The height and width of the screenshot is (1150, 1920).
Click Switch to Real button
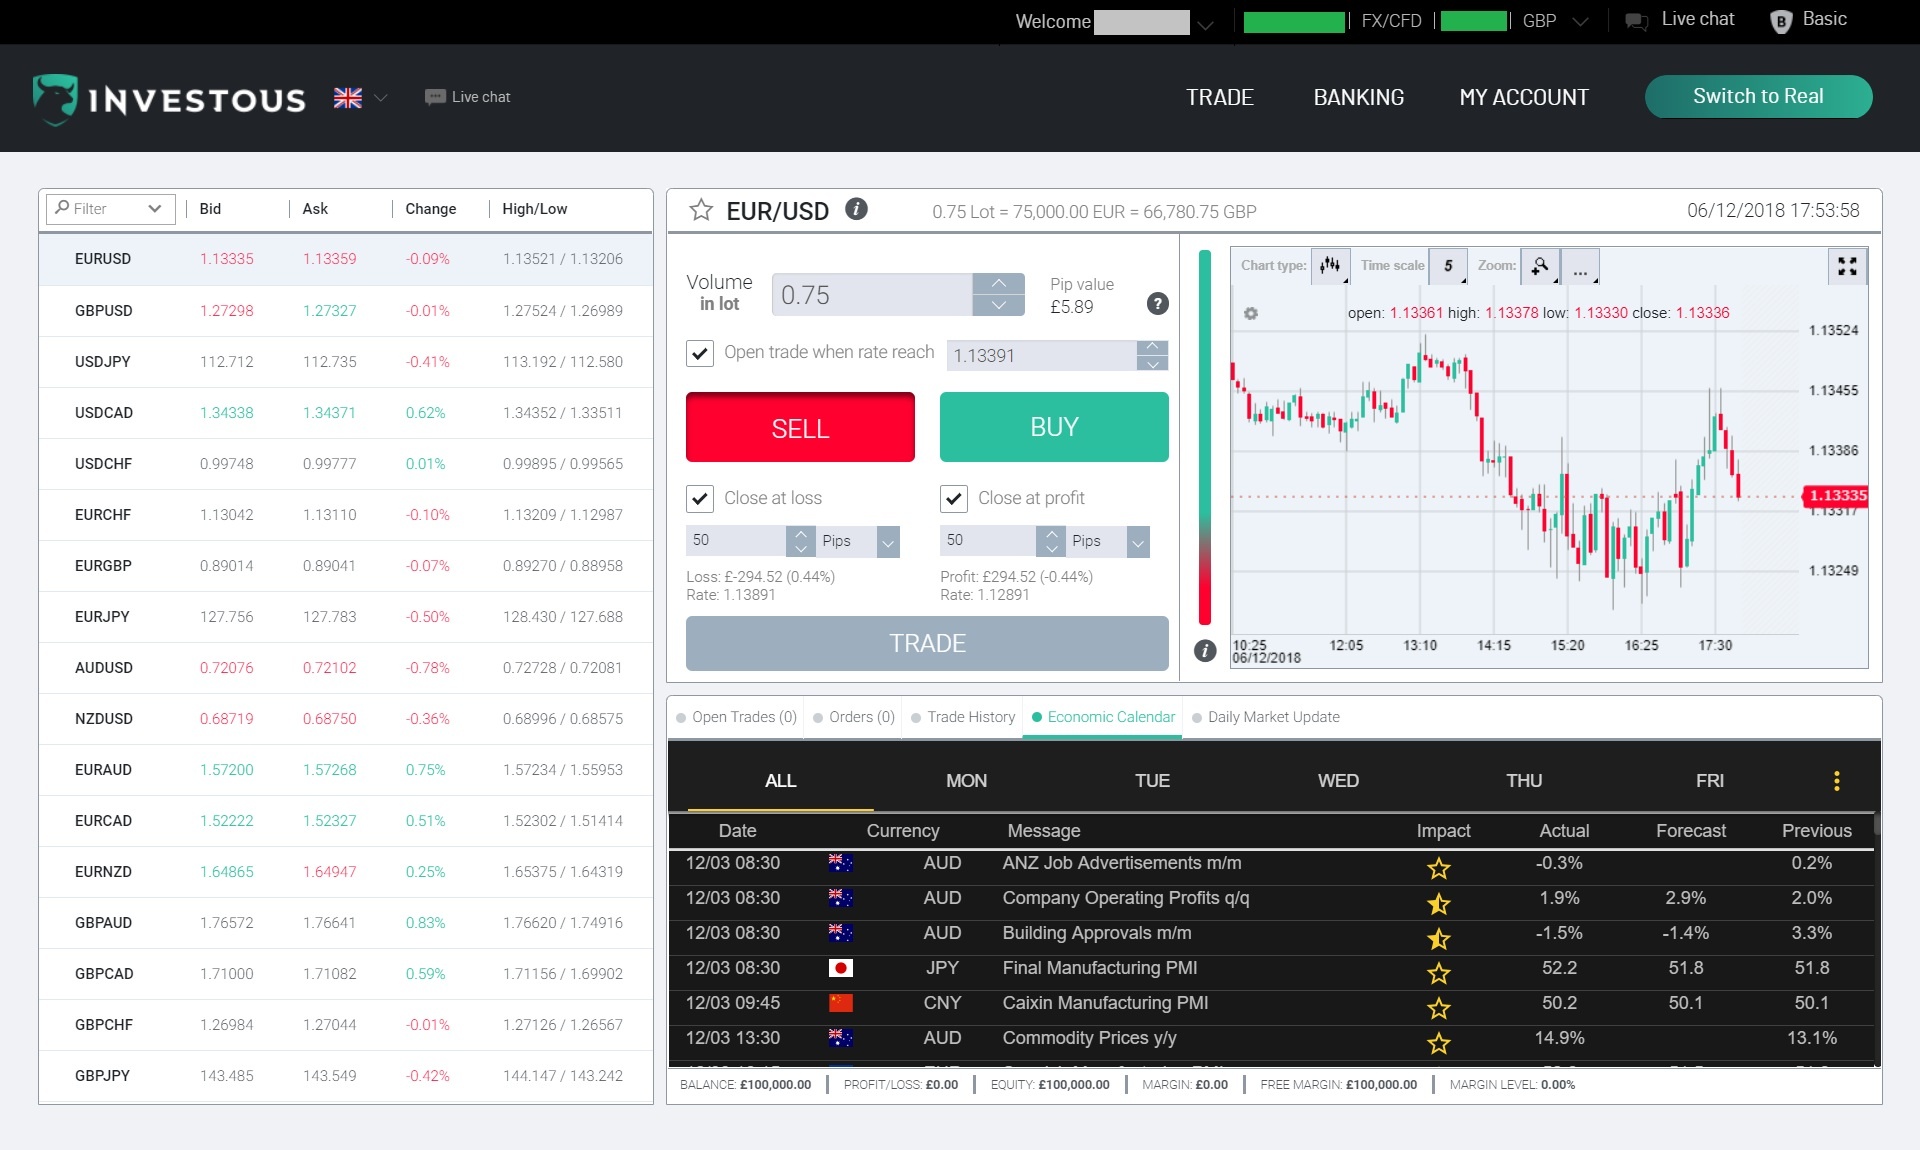pos(1758,97)
